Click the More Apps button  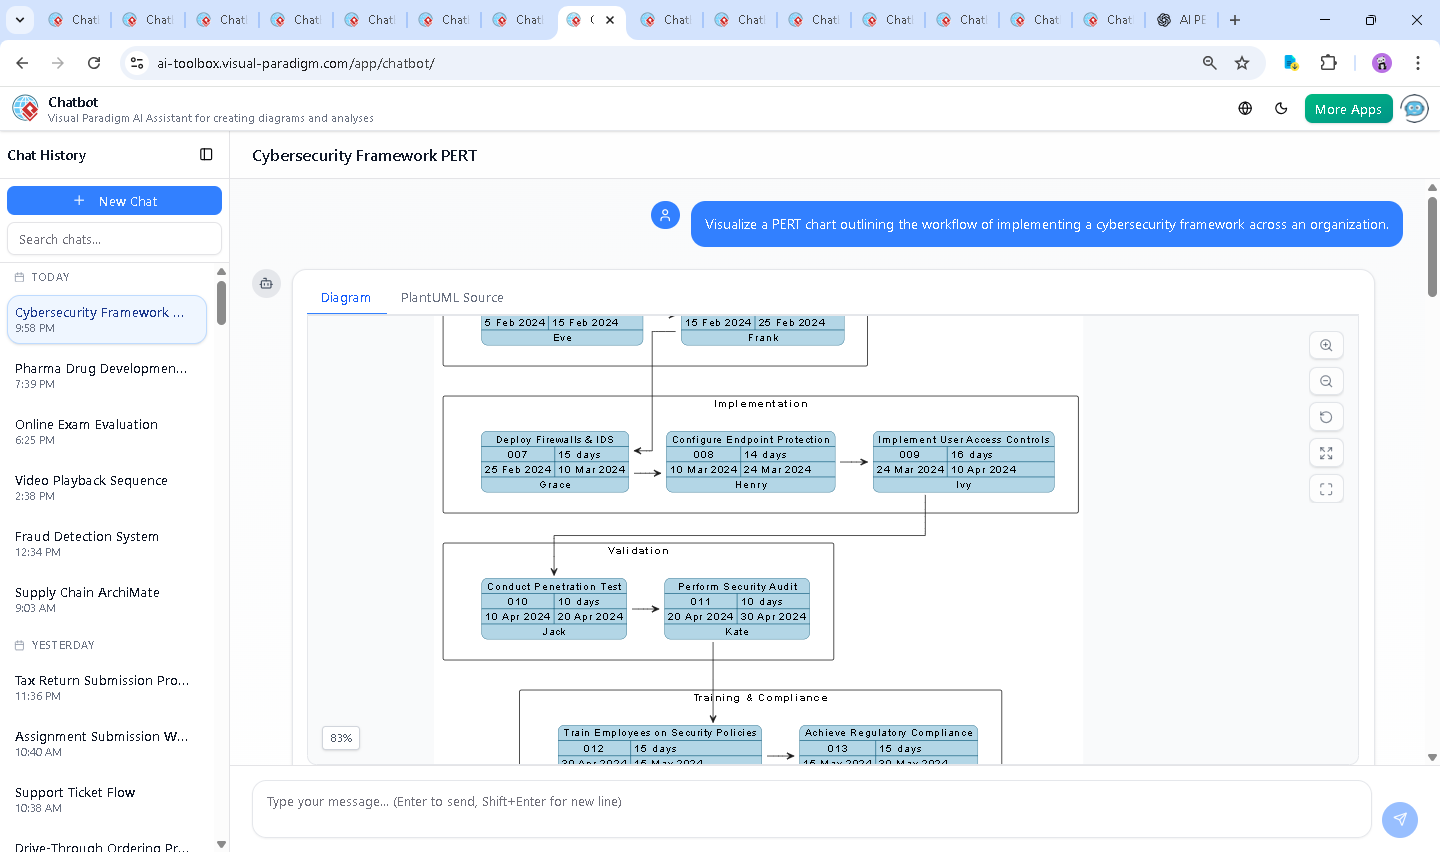[x=1348, y=108]
